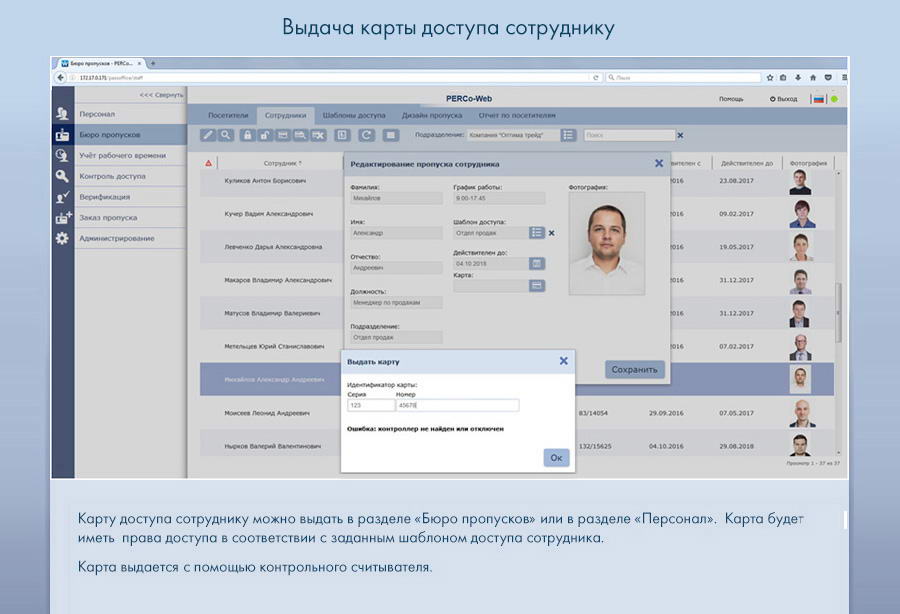Open calendar picker for Действителен до

point(537,263)
